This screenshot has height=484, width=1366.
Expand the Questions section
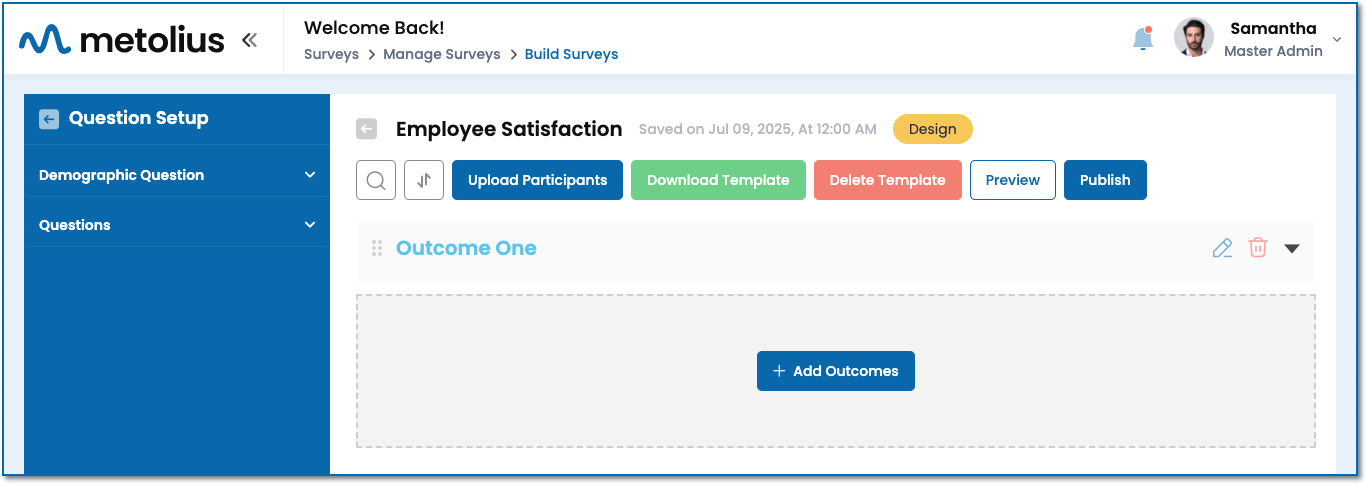[309, 225]
